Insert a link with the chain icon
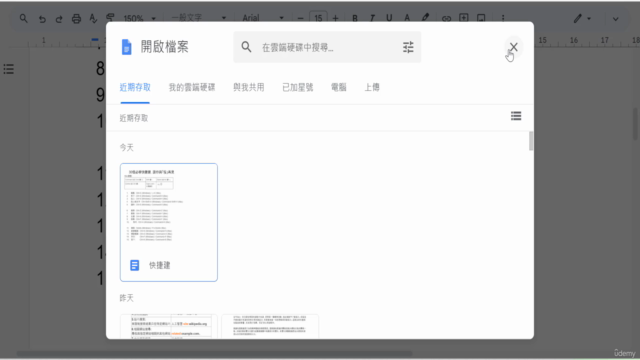Image resolution: width=640 pixels, height=360 pixels. [446, 18]
